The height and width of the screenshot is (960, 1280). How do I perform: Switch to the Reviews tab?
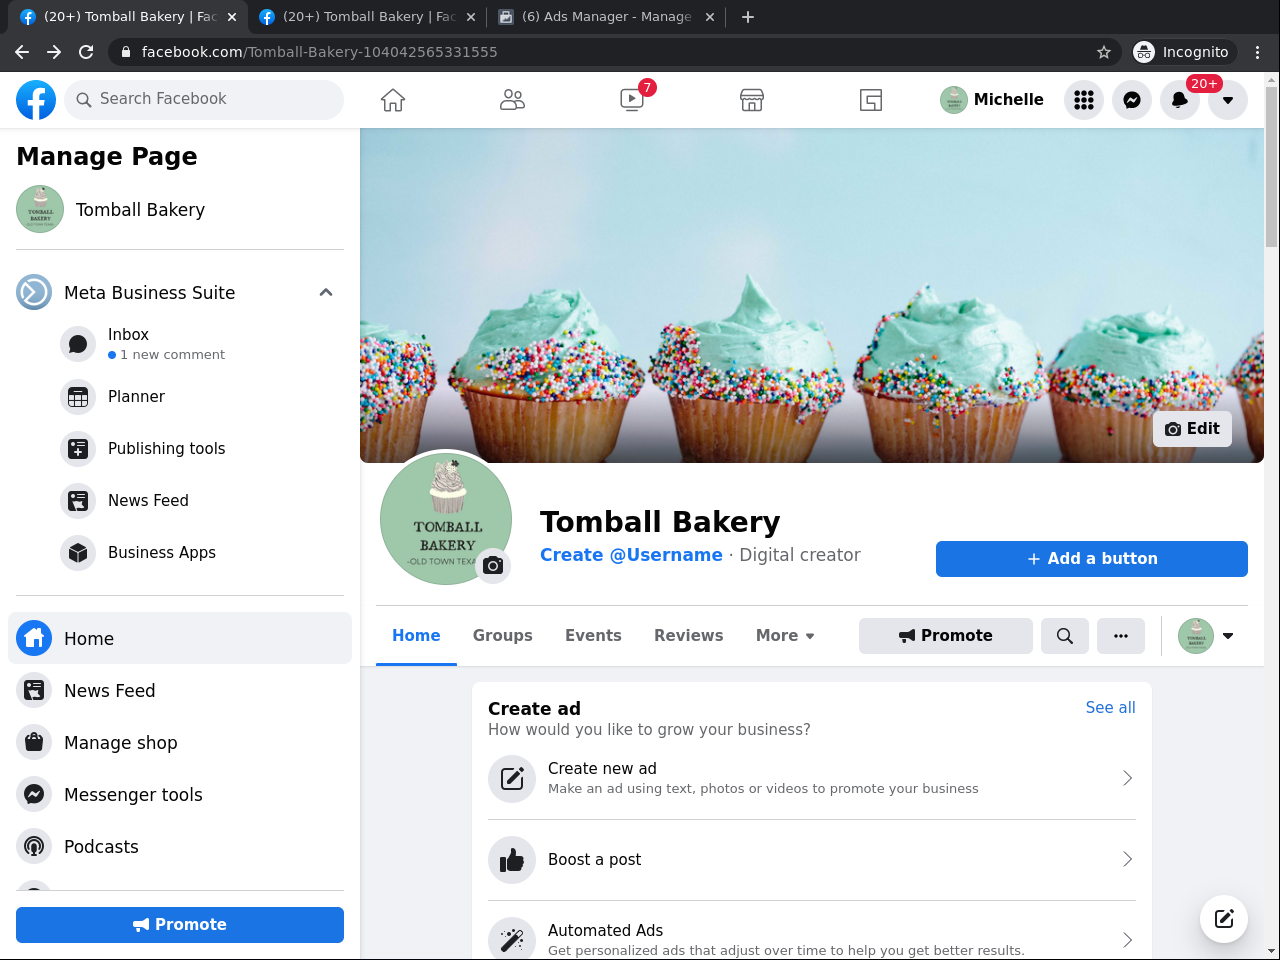[x=689, y=636]
